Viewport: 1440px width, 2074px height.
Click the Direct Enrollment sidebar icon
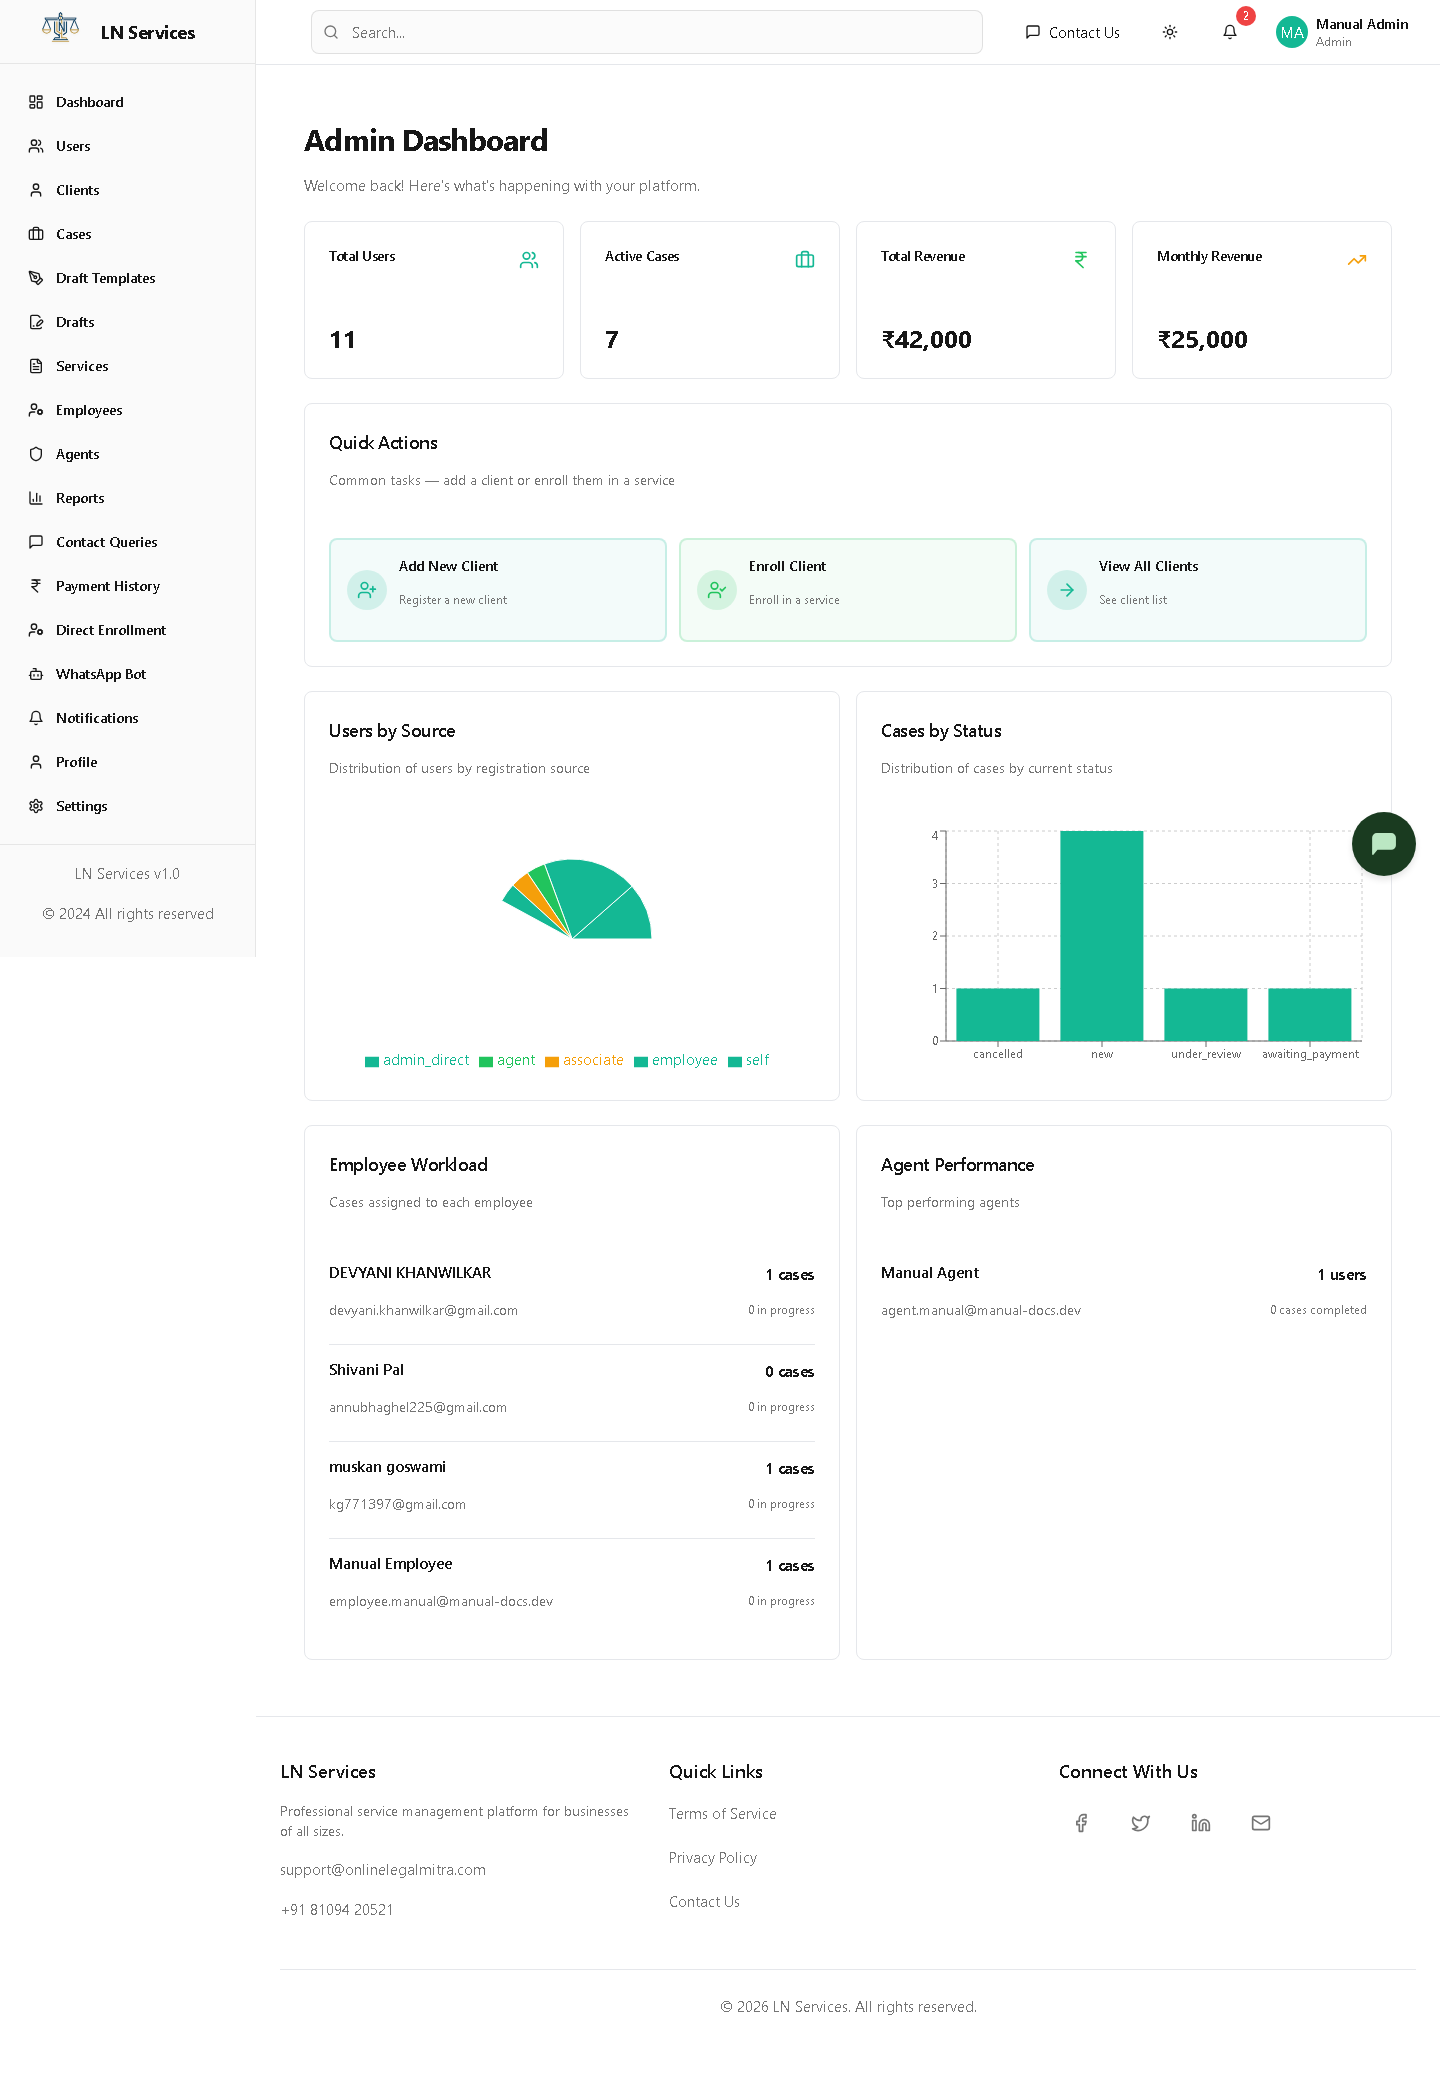(x=36, y=630)
